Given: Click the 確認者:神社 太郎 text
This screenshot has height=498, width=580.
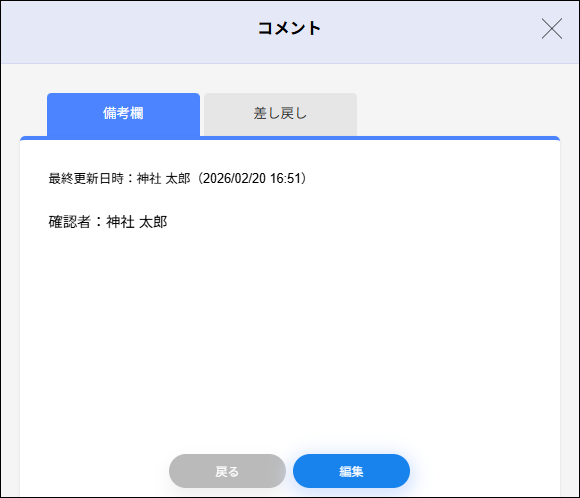Looking at the screenshot, I should 108,222.
